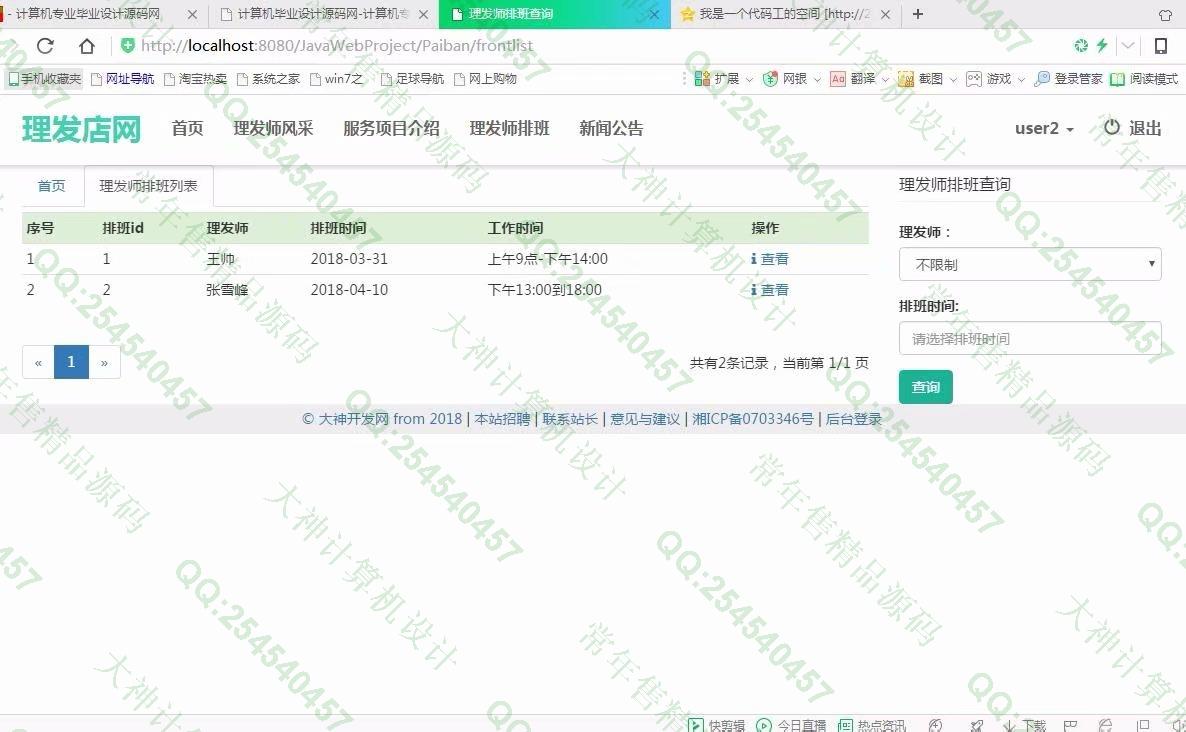Open 下载 downloads in status bar
The width and height of the screenshot is (1186, 732).
[1025, 725]
